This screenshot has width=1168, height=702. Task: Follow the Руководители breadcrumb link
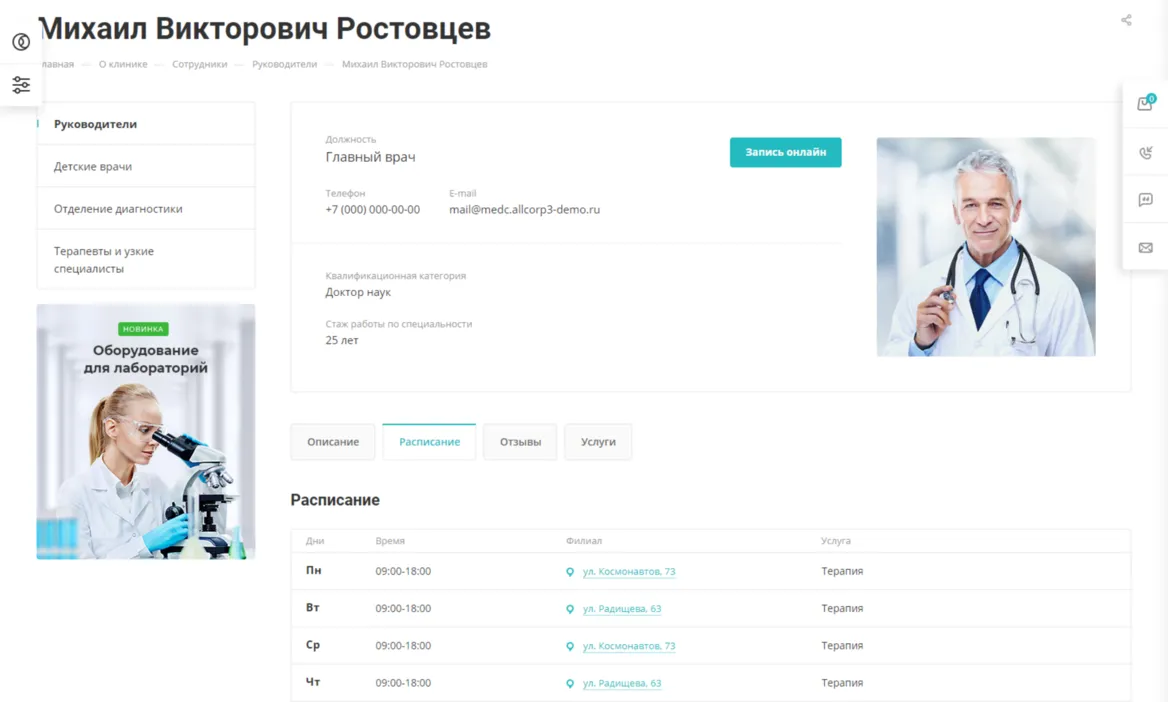(285, 64)
